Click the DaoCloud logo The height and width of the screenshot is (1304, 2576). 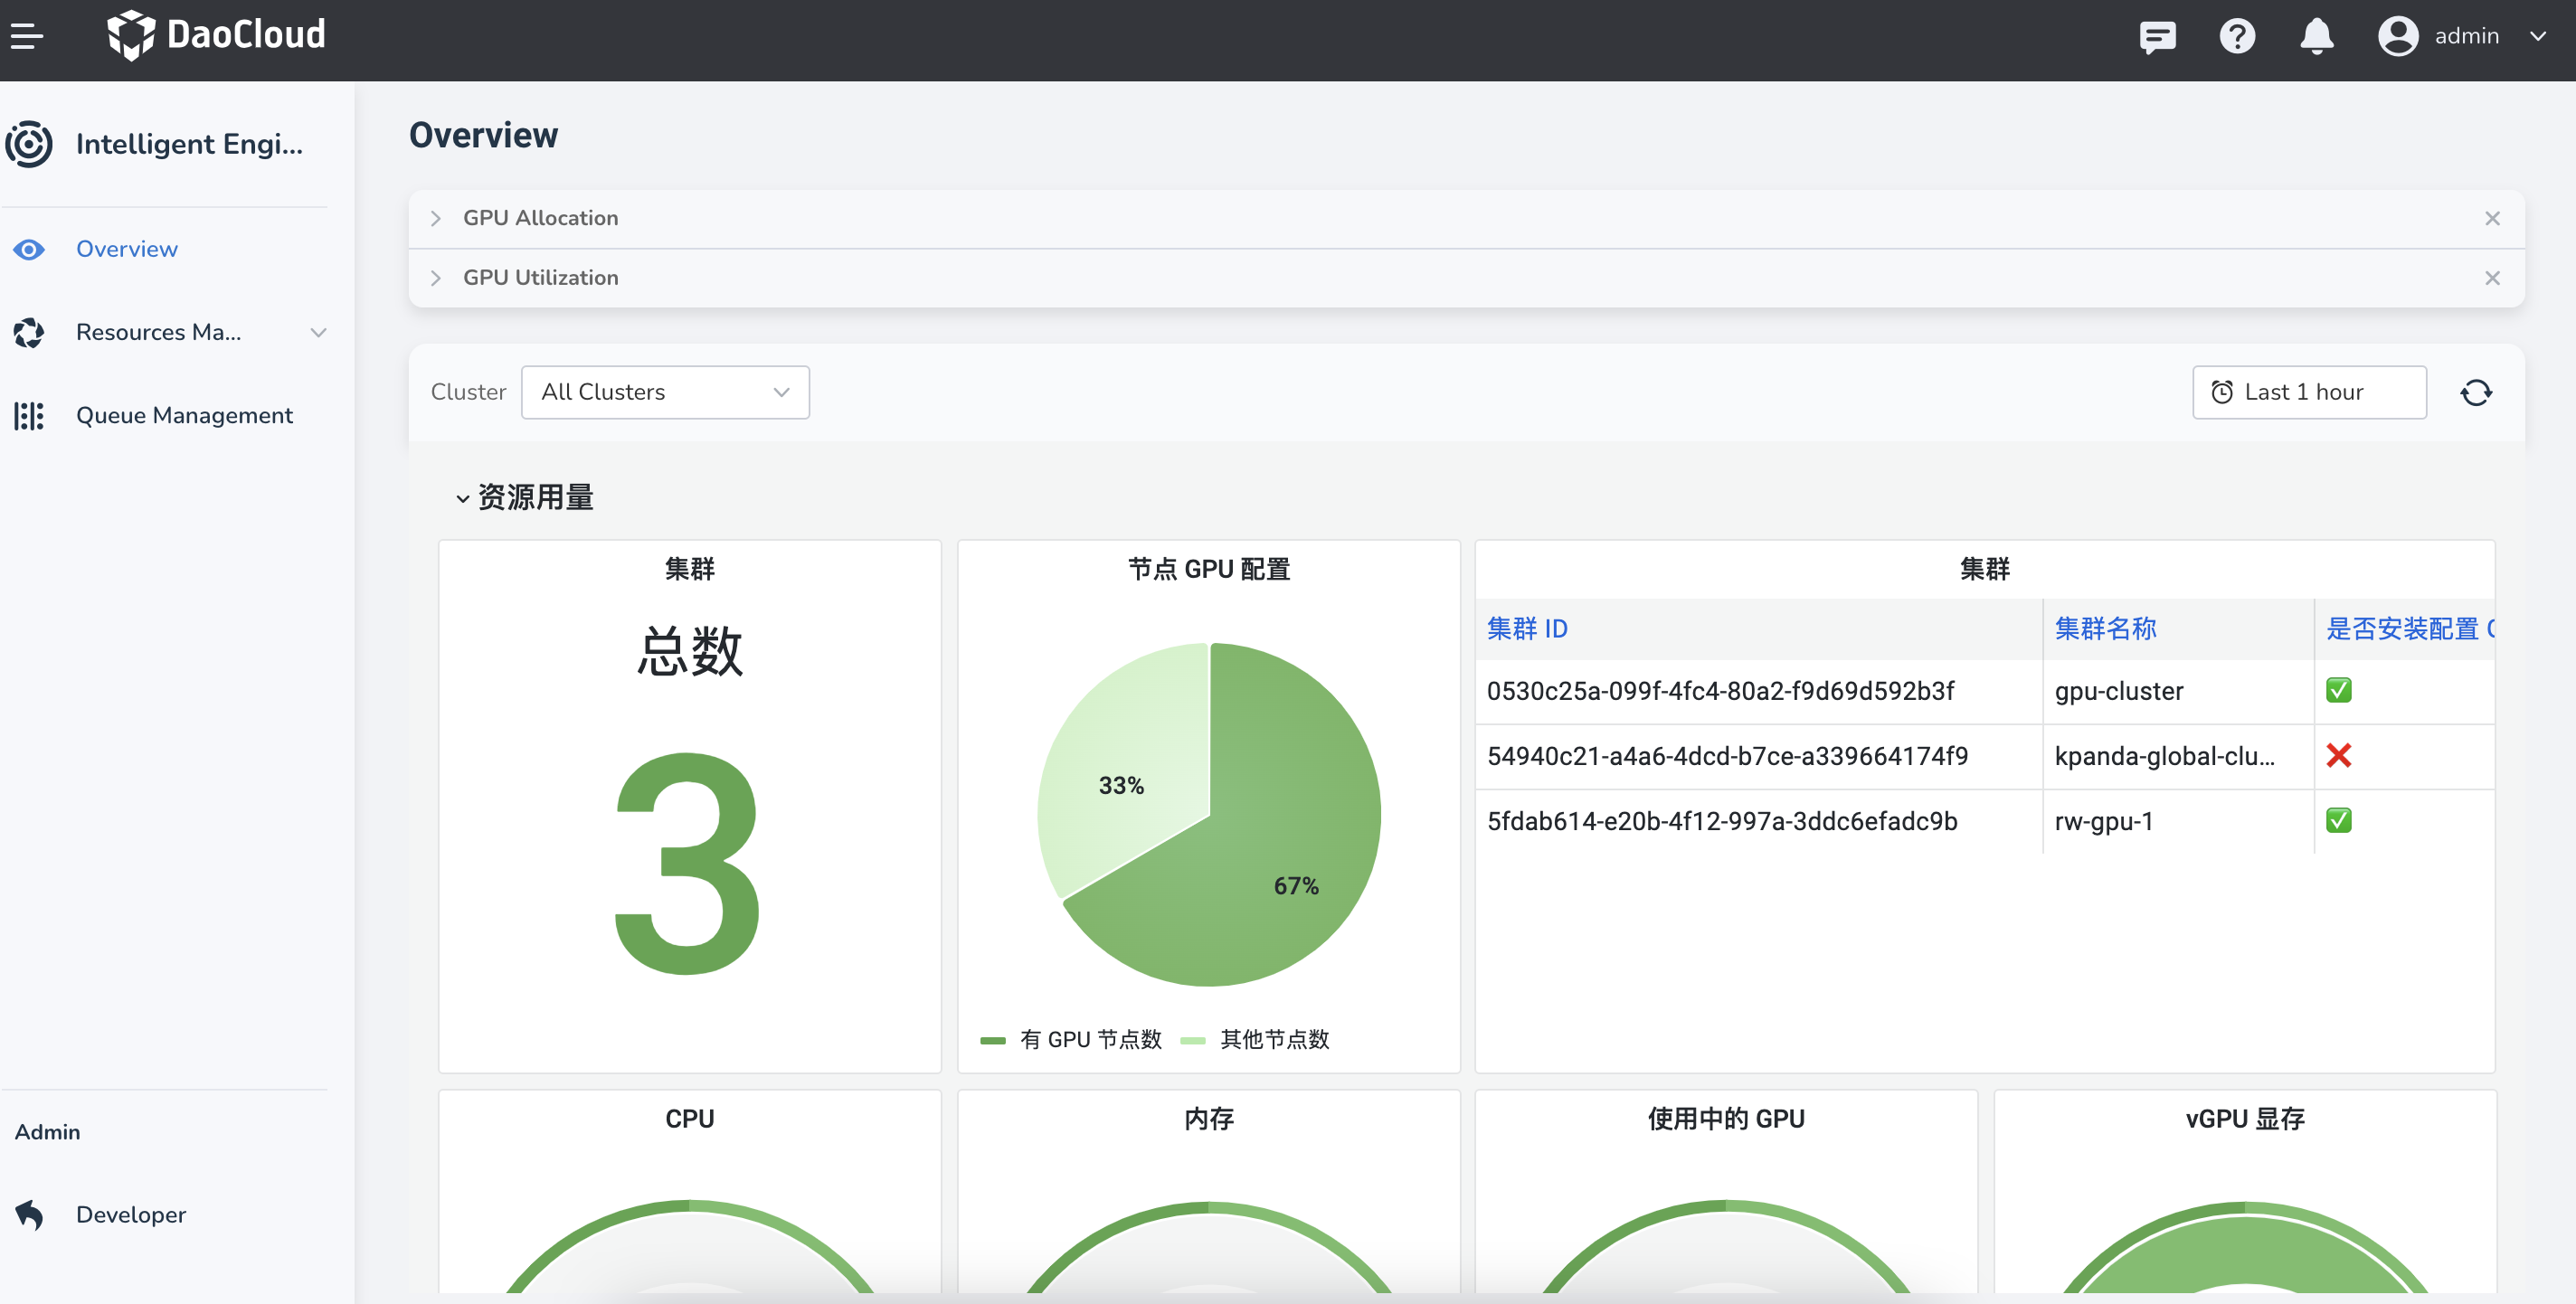(x=215, y=34)
